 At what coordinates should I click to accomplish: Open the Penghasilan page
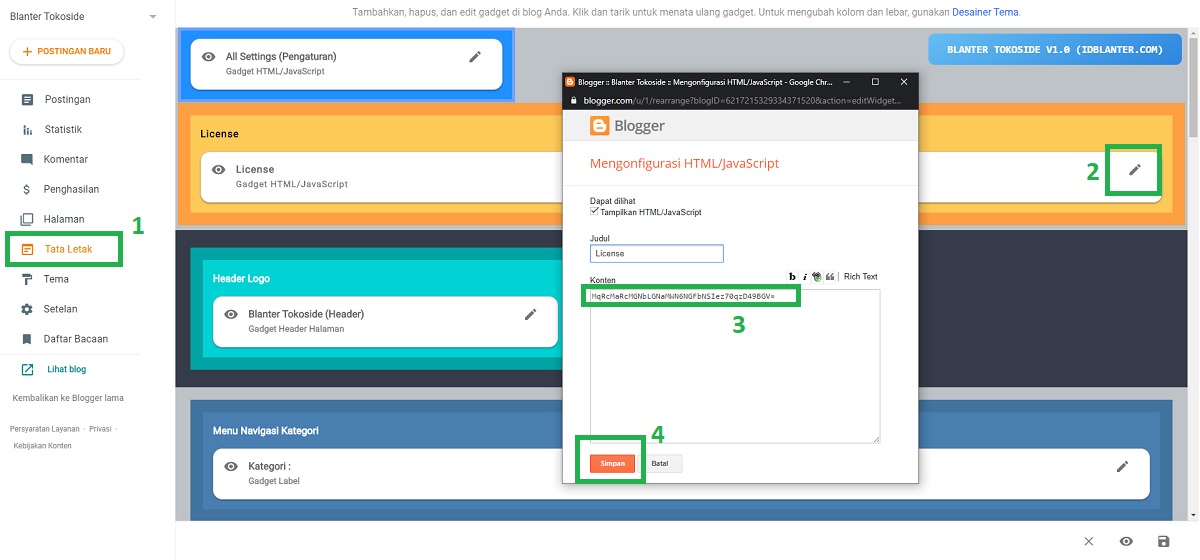click(x=71, y=189)
